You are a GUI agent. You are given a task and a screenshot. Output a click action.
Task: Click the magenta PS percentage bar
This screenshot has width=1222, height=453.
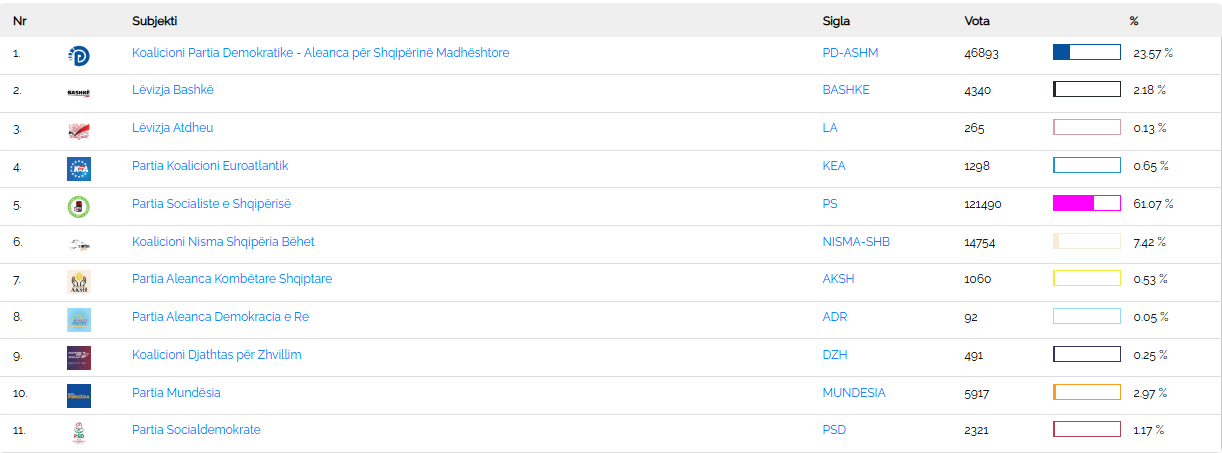(x=1086, y=204)
